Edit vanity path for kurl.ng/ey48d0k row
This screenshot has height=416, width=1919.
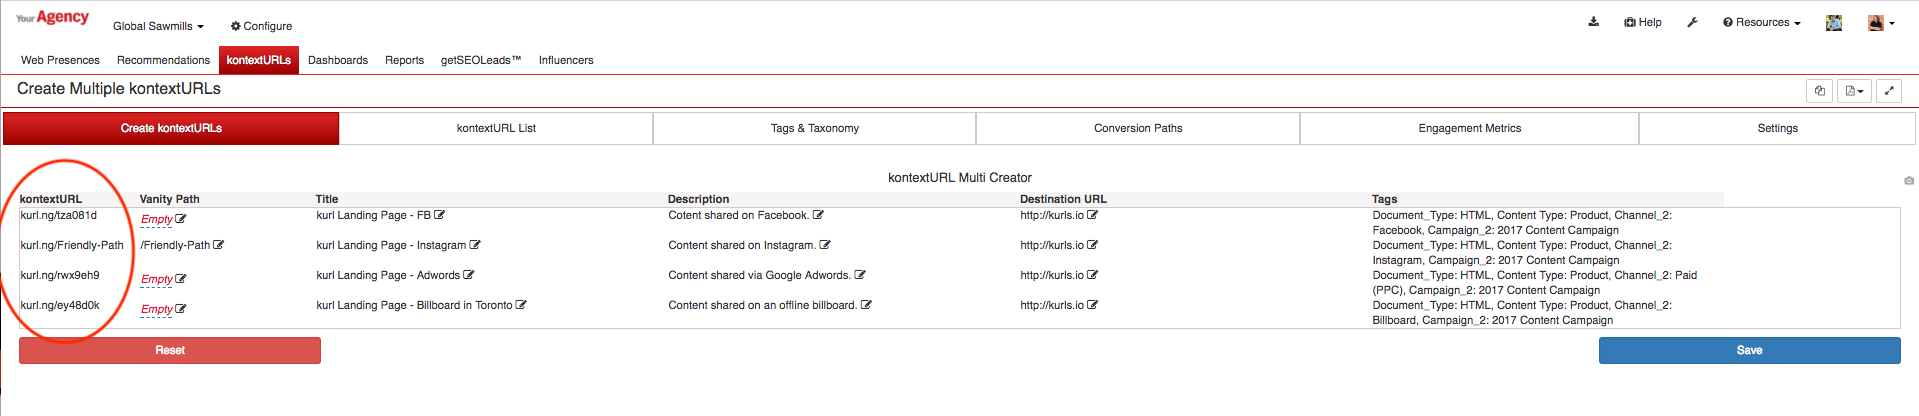(181, 309)
